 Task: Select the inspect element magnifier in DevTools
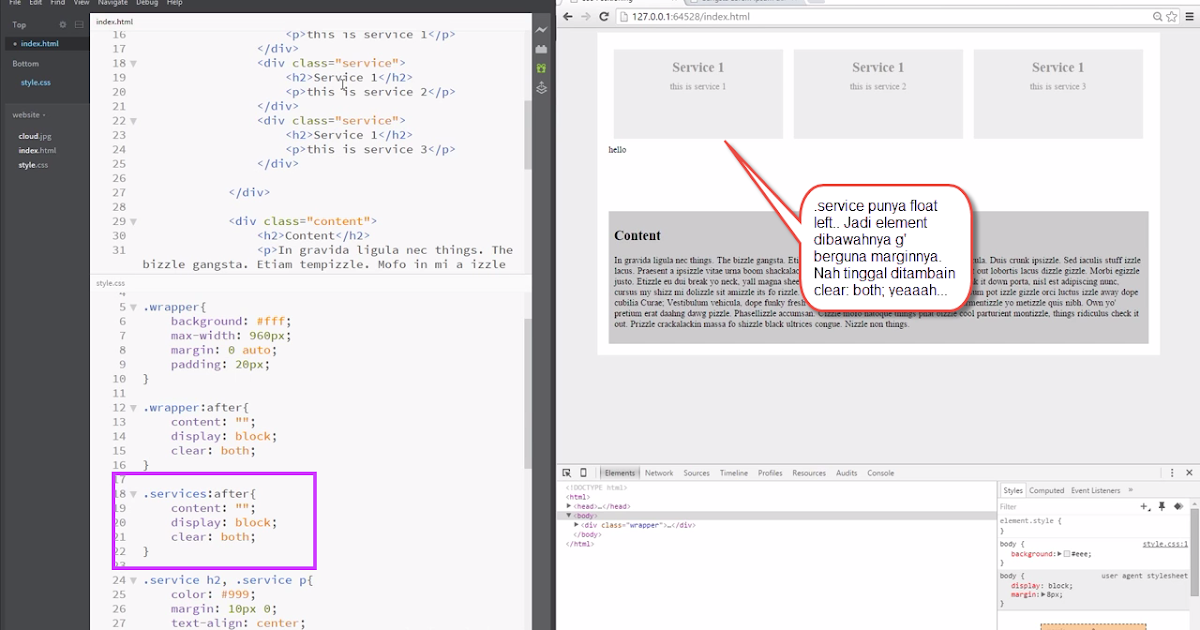click(x=567, y=472)
